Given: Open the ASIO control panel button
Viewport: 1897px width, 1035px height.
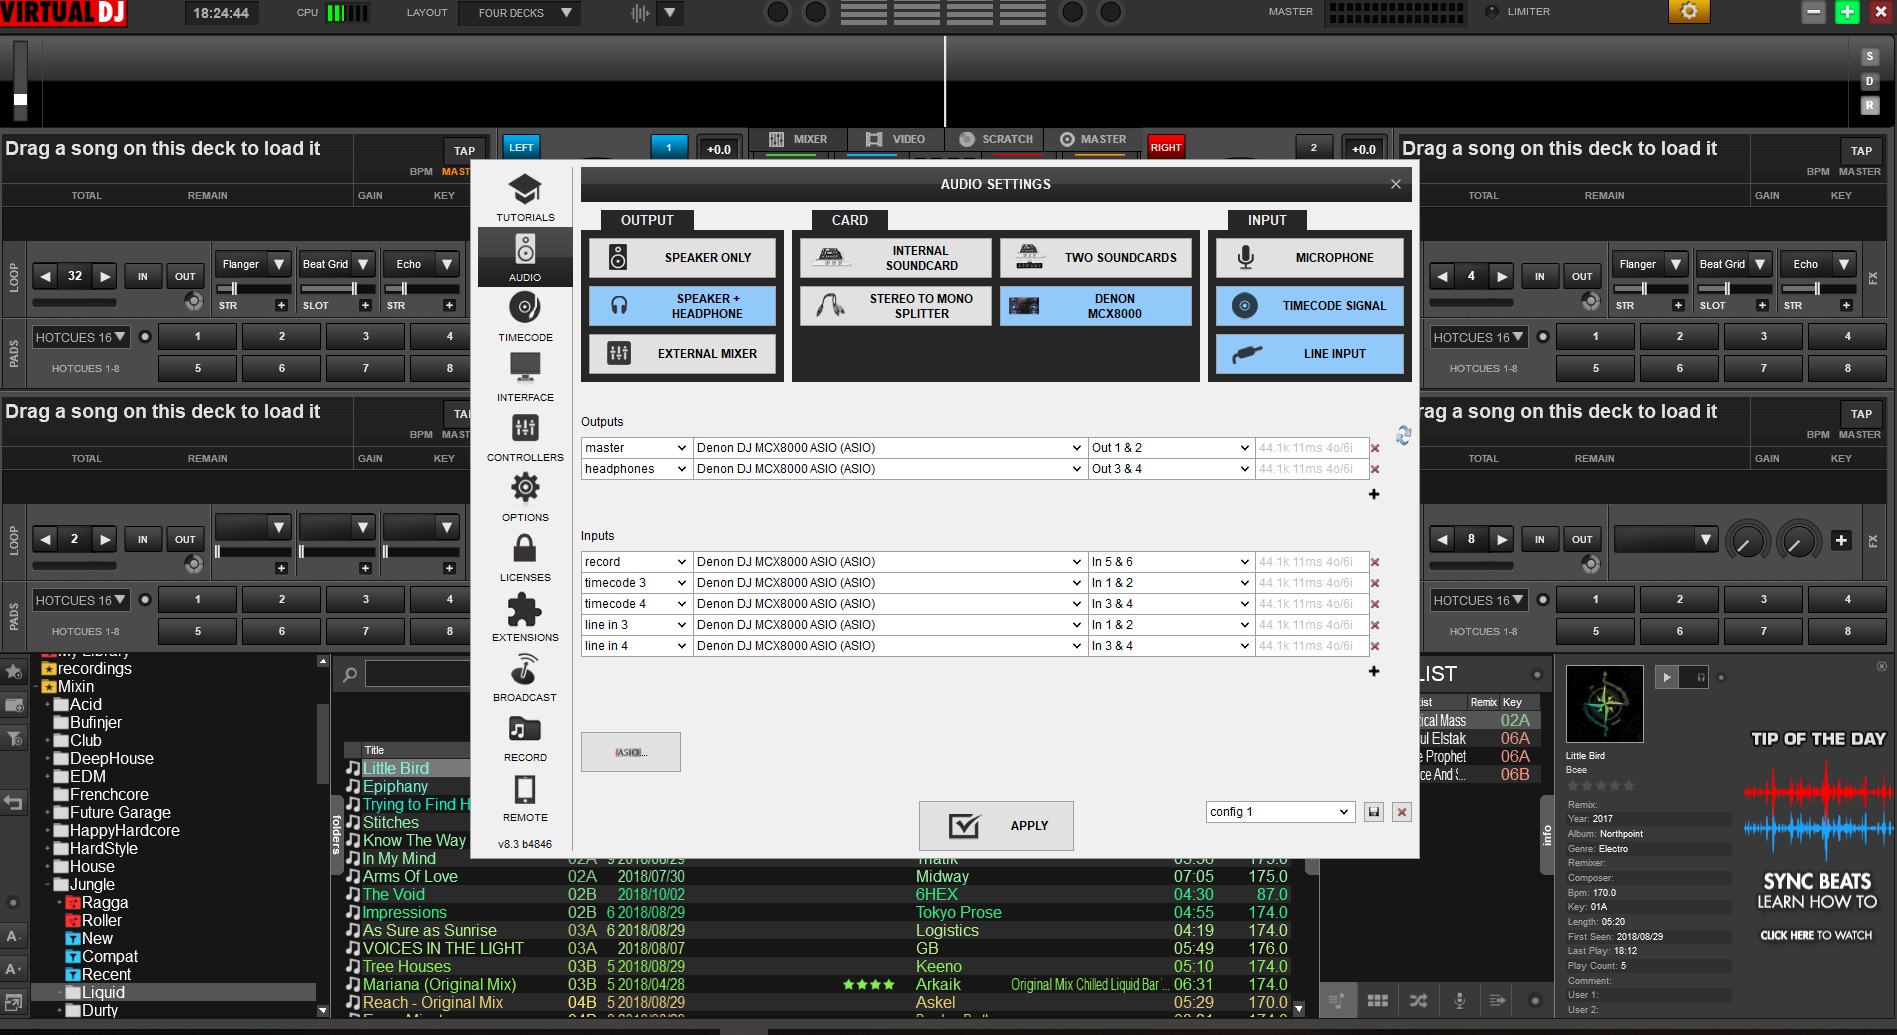Looking at the screenshot, I should 630,752.
